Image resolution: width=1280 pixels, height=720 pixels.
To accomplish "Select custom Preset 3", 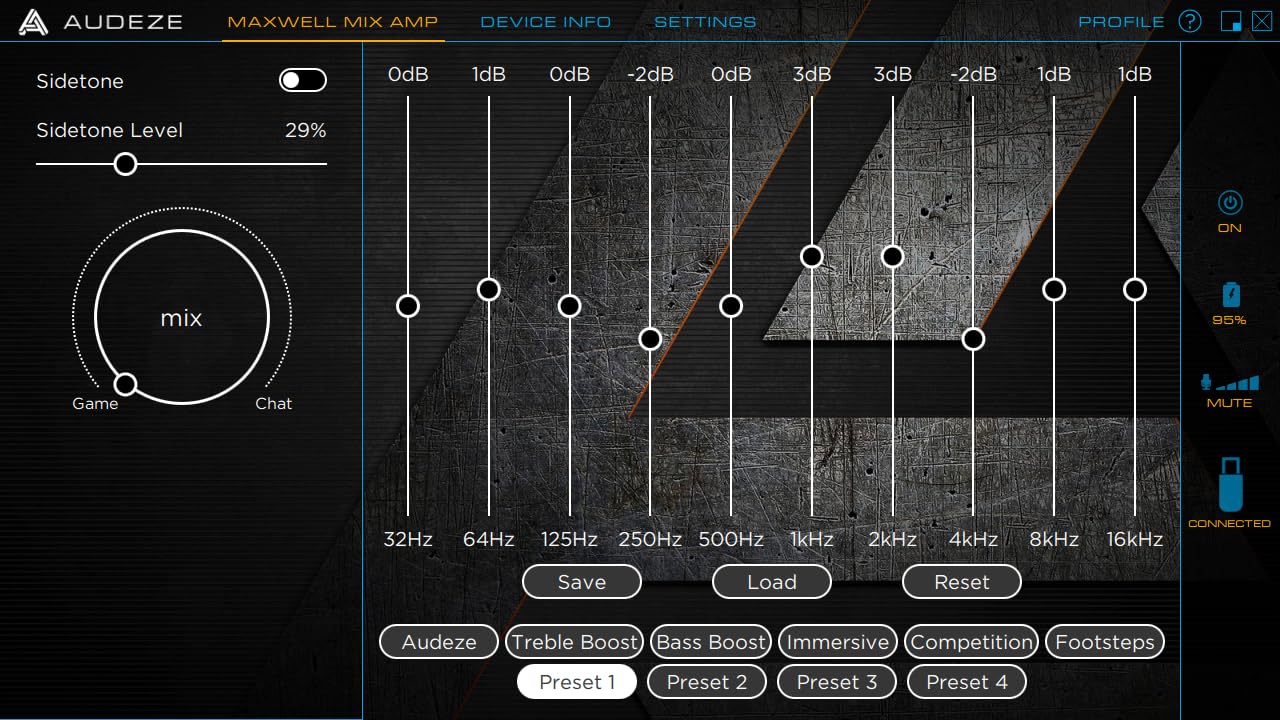I will pos(837,682).
